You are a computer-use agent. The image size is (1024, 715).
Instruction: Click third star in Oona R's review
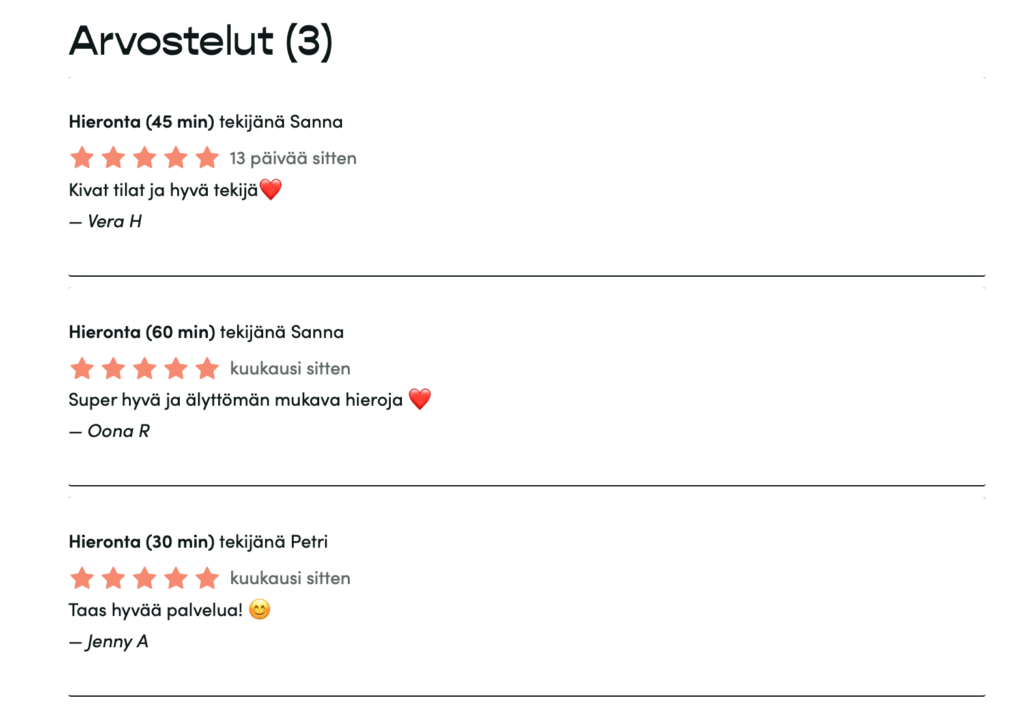(x=145, y=368)
